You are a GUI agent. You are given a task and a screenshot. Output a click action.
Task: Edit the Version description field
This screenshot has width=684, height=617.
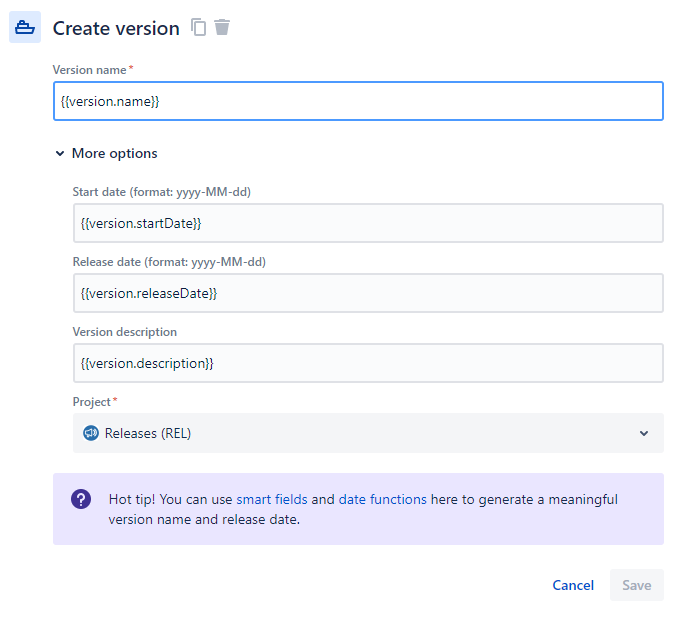point(368,363)
